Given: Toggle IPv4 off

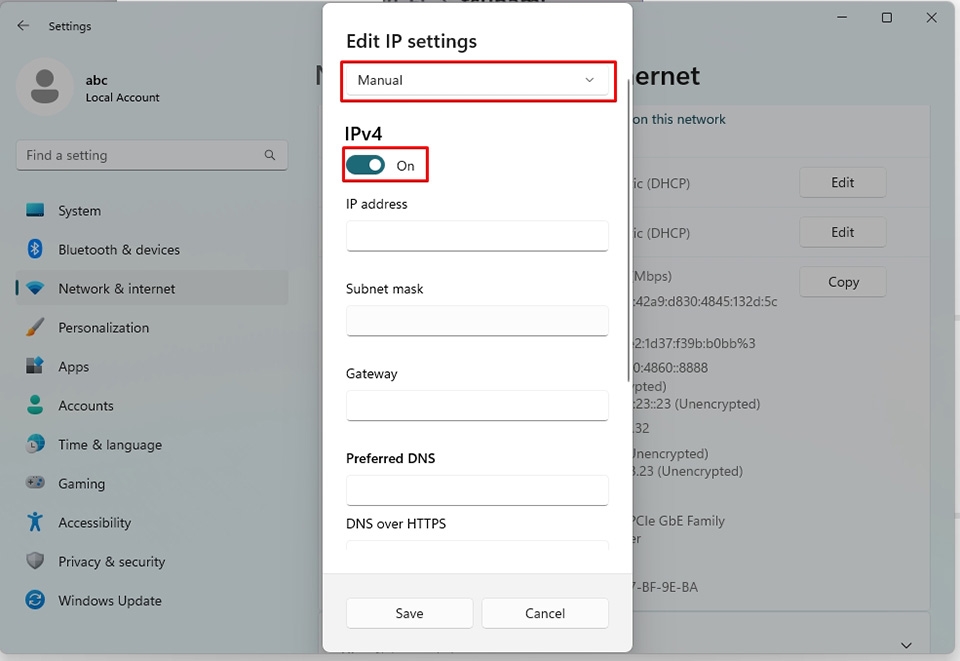Looking at the screenshot, I should tap(365, 164).
